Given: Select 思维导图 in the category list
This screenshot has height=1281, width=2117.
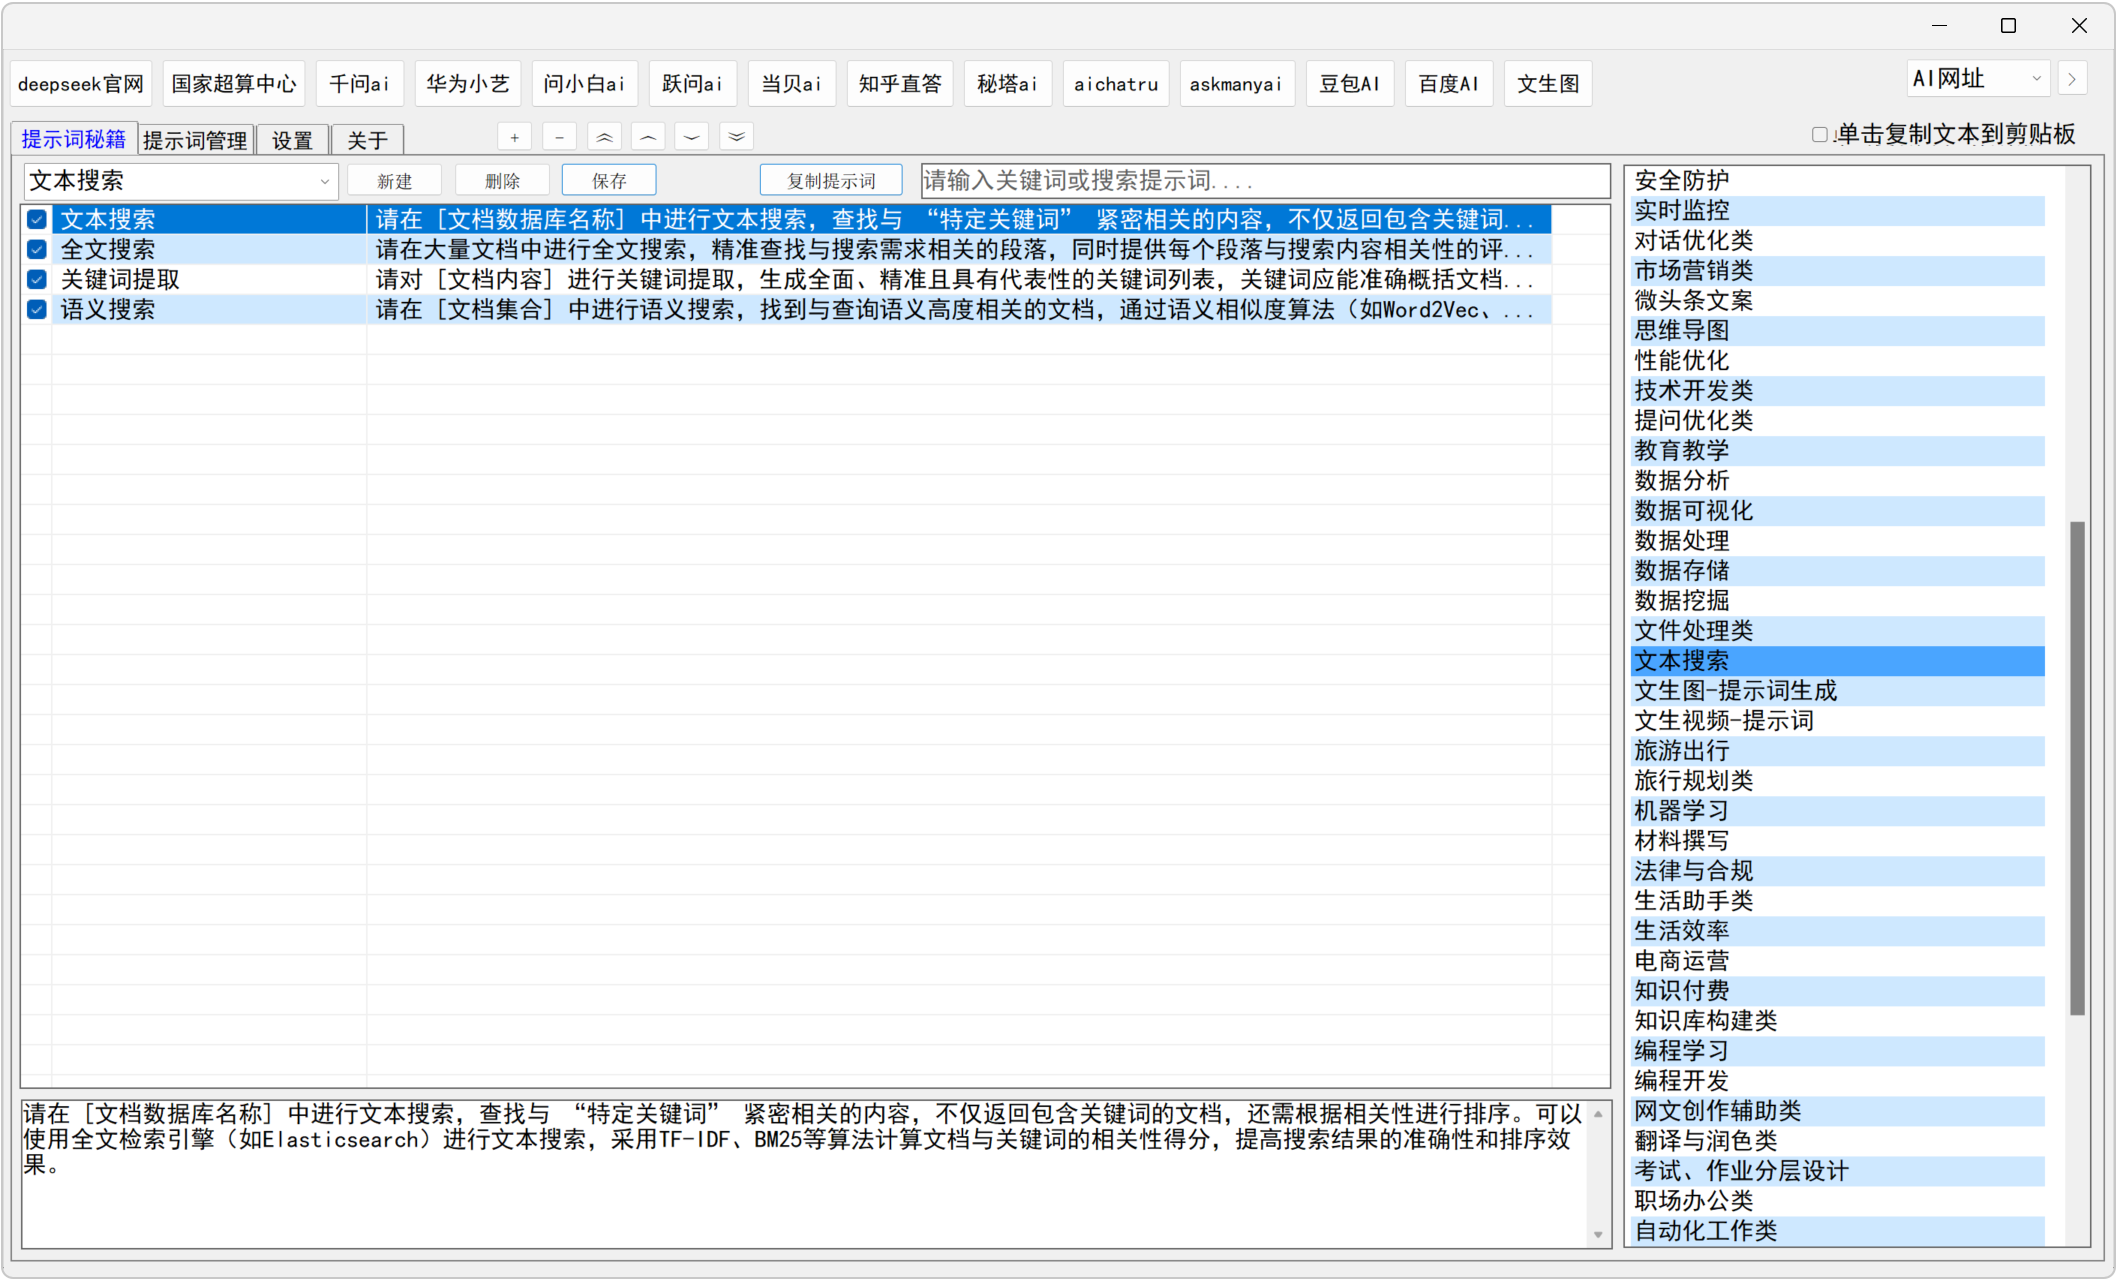Looking at the screenshot, I should pyautogui.click(x=1837, y=331).
